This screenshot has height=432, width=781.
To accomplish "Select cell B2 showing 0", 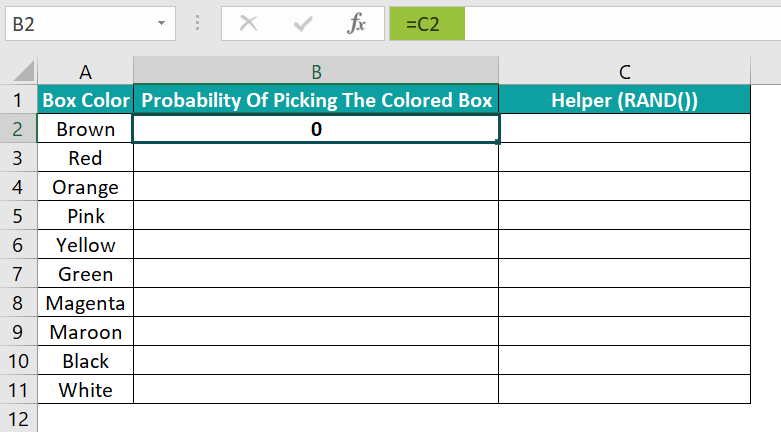I will pyautogui.click(x=316, y=129).
